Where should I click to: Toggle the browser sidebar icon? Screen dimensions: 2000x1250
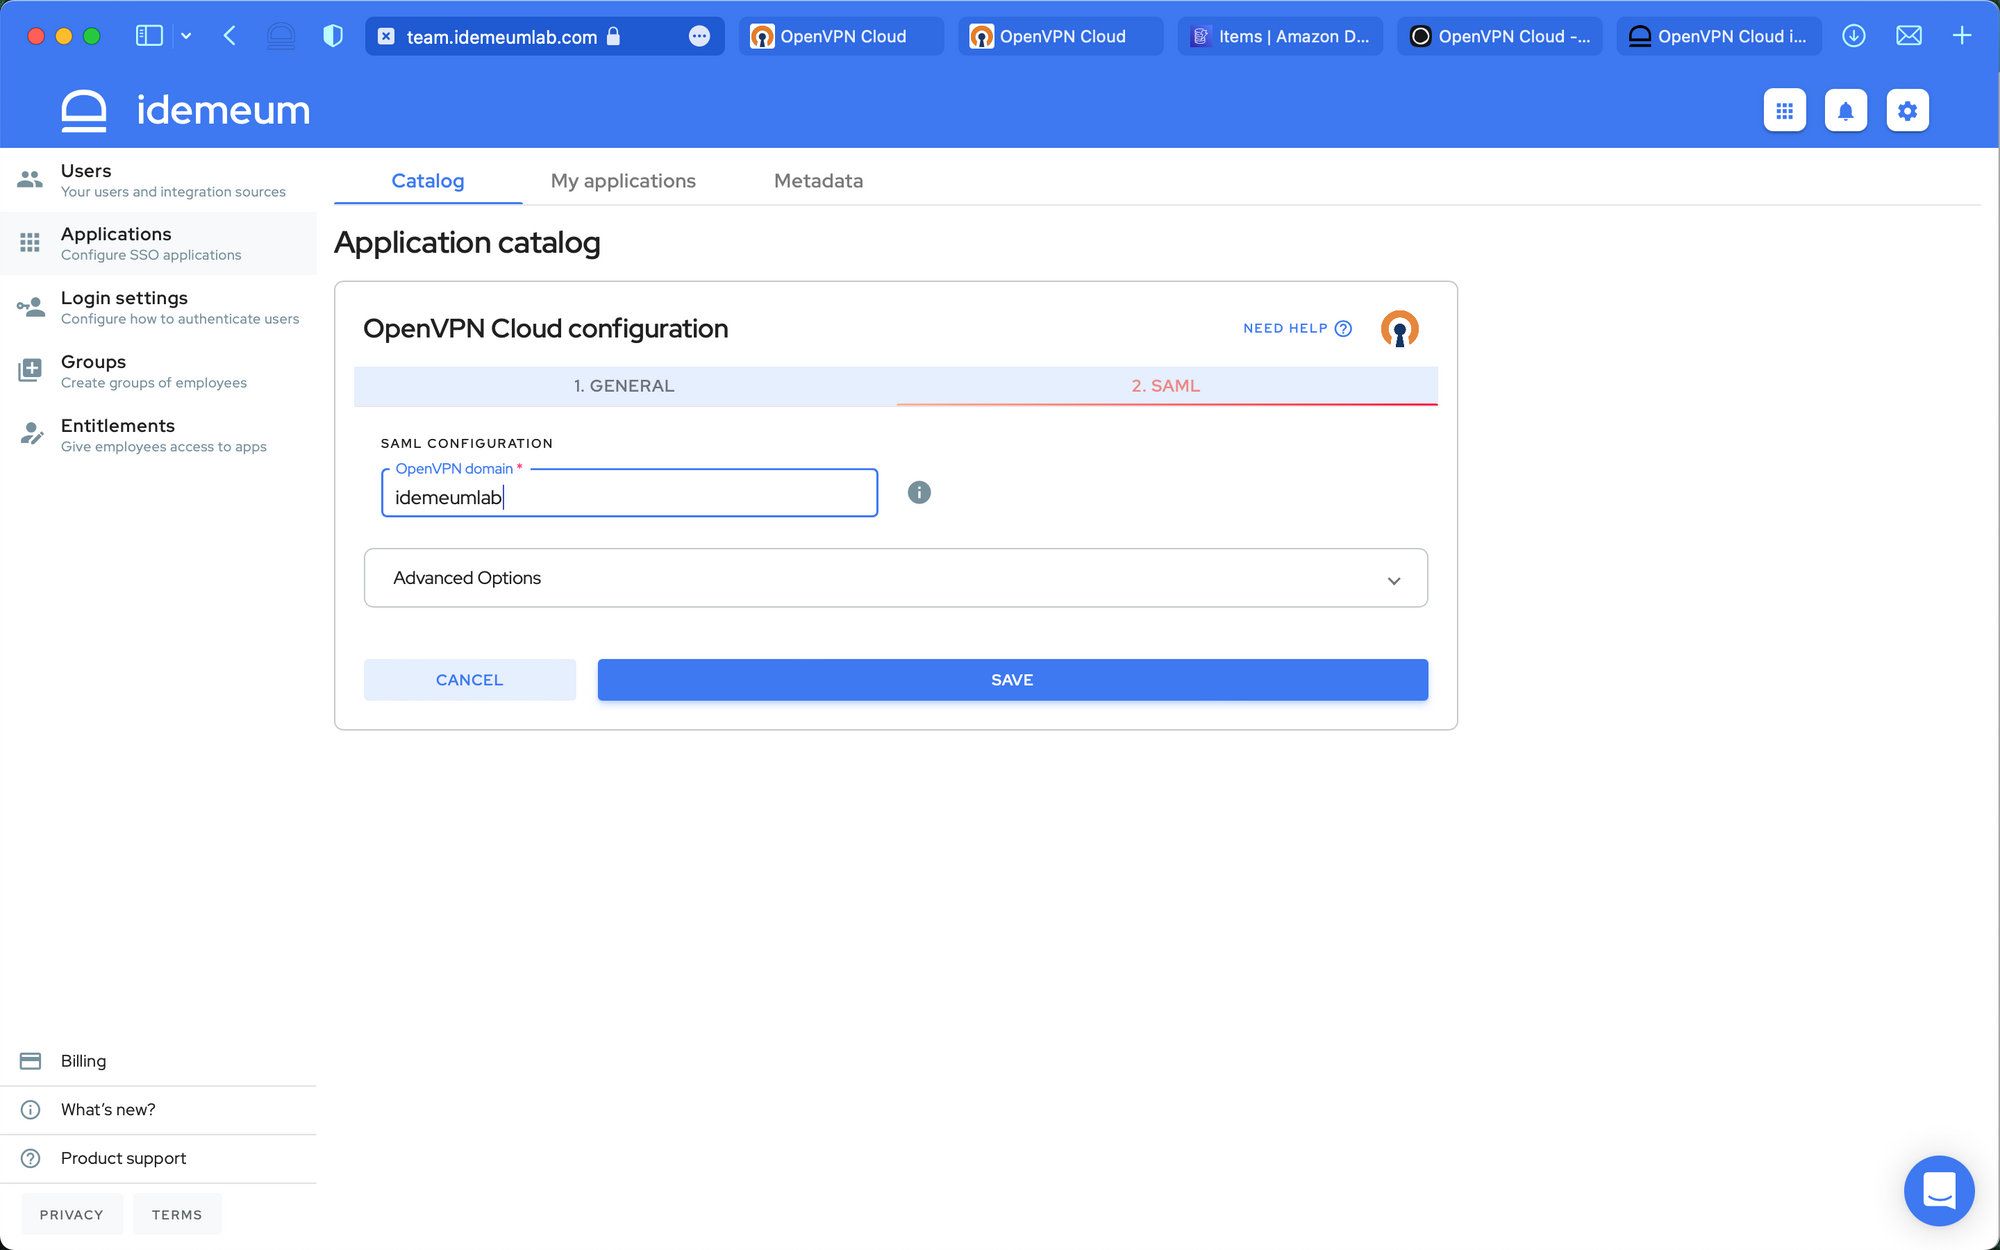(x=149, y=36)
